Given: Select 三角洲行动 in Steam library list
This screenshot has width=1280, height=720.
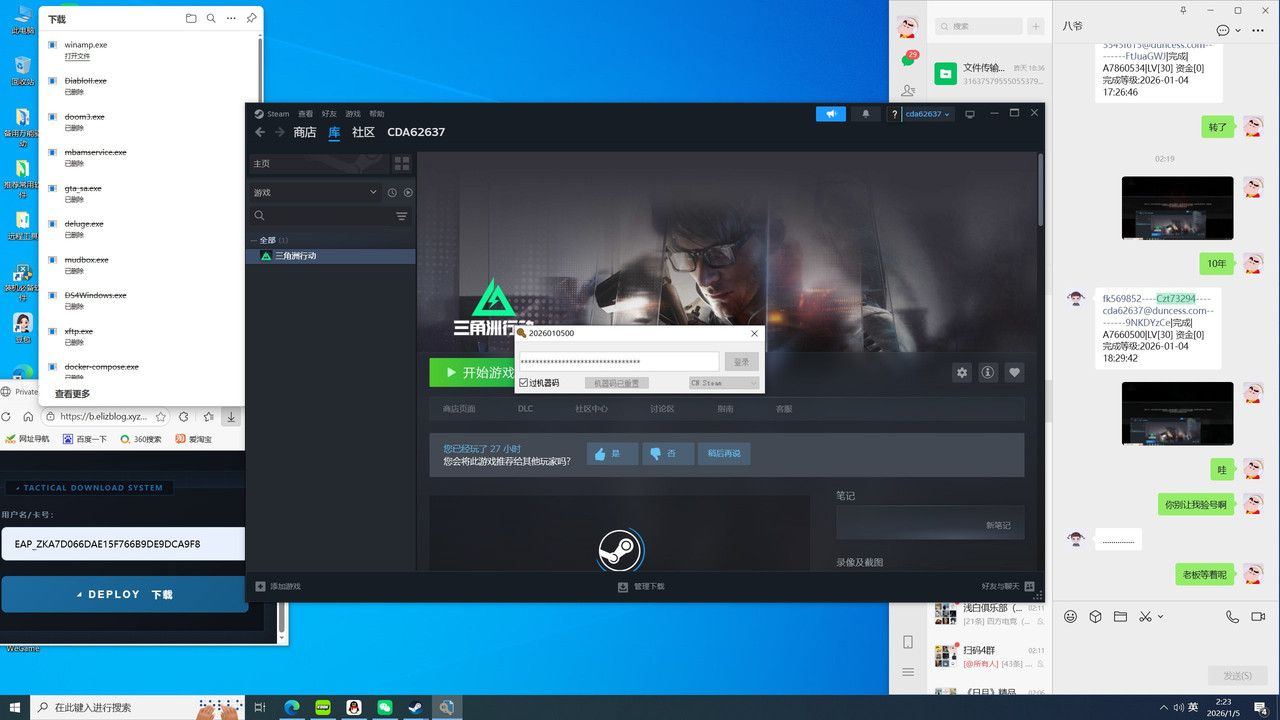Looking at the screenshot, I should pos(331,256).
